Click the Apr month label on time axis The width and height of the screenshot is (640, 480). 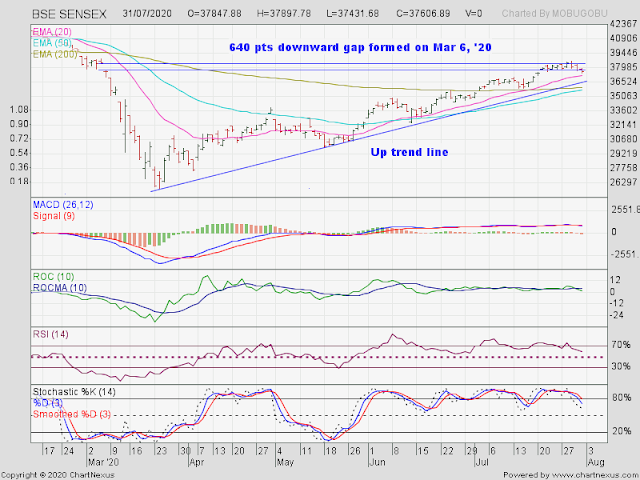coord(196,462)
